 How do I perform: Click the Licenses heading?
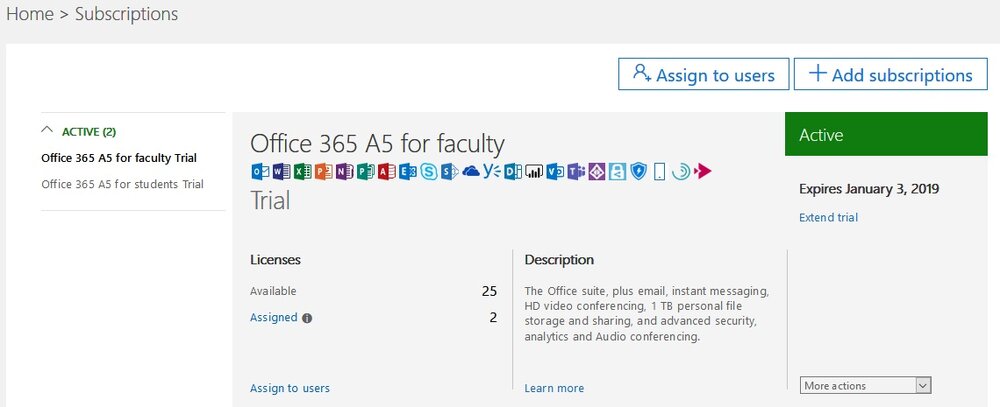(276, 260)
